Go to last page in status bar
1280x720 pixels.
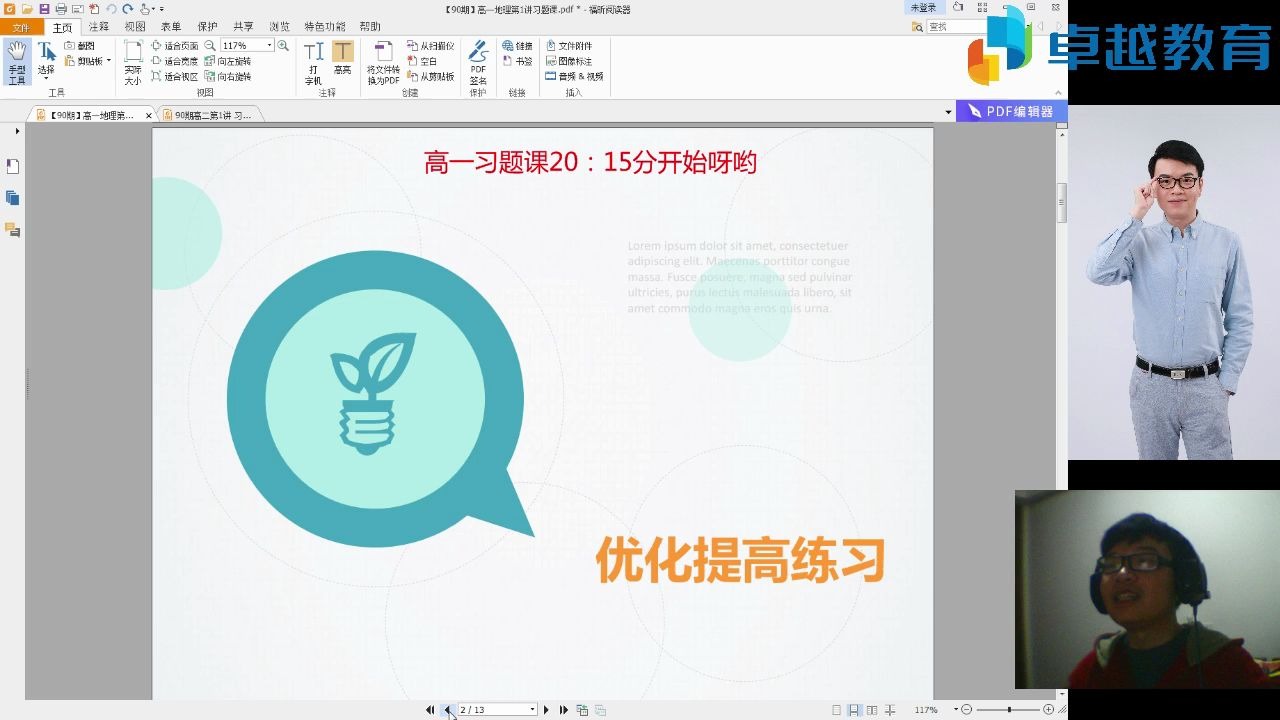pyautogui.click(x=564, y=710)
